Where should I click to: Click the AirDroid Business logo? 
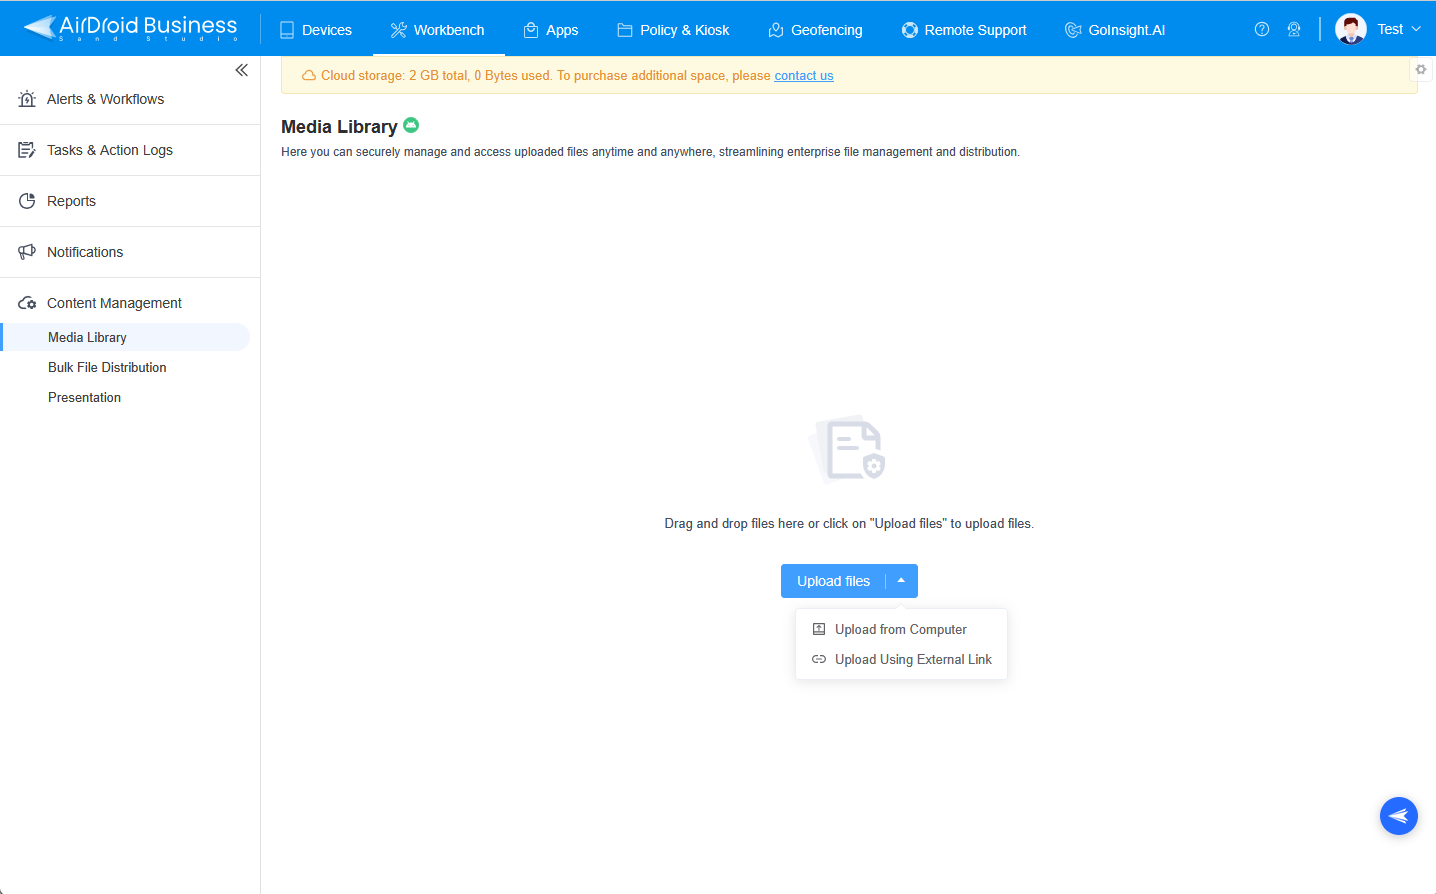[130, 28]
